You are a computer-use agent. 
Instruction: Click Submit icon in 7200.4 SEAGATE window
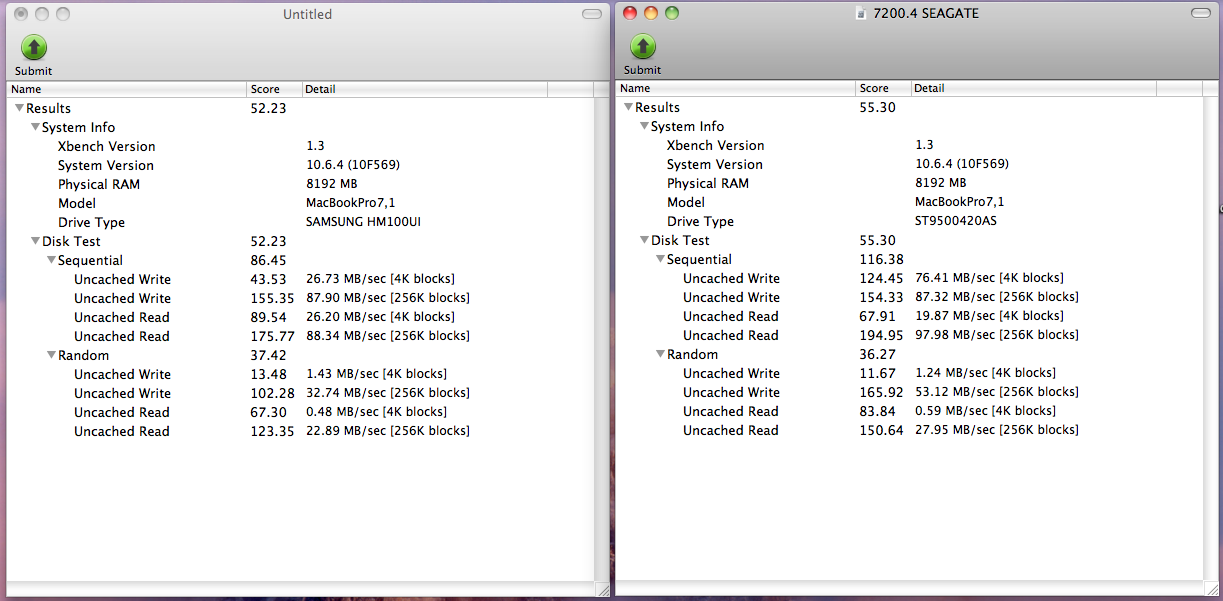(643, 46)
